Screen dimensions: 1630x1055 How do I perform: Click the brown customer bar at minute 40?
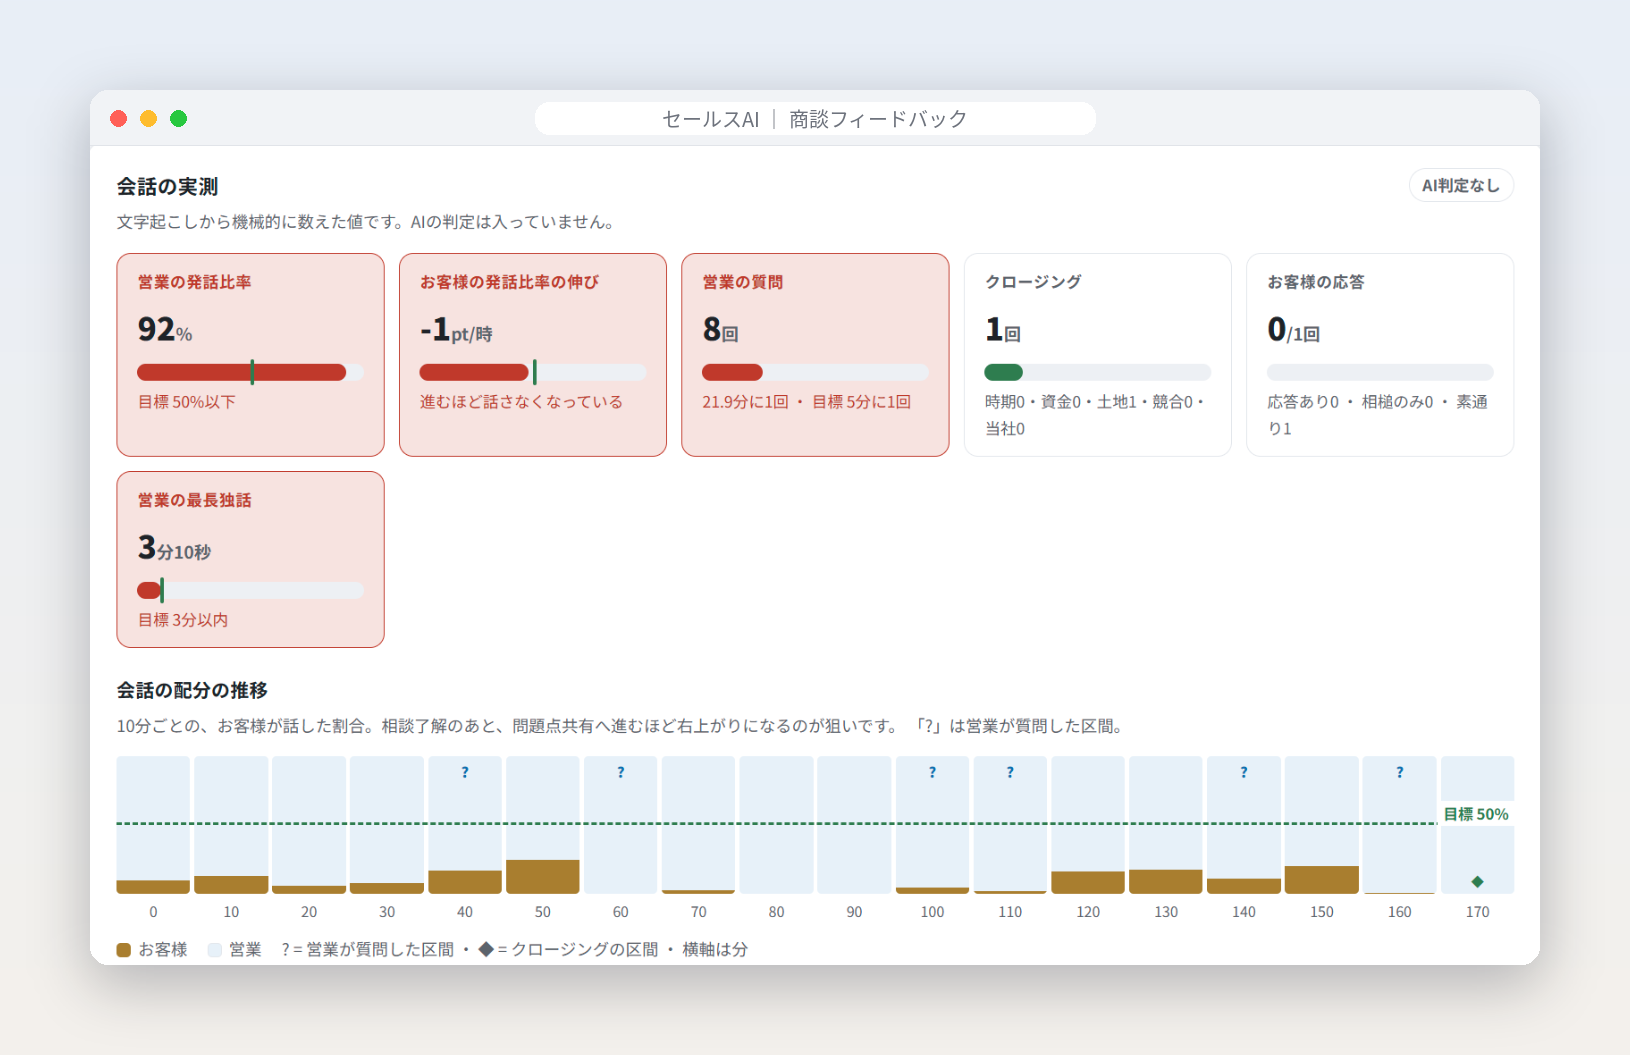click(x=465, y=882)
